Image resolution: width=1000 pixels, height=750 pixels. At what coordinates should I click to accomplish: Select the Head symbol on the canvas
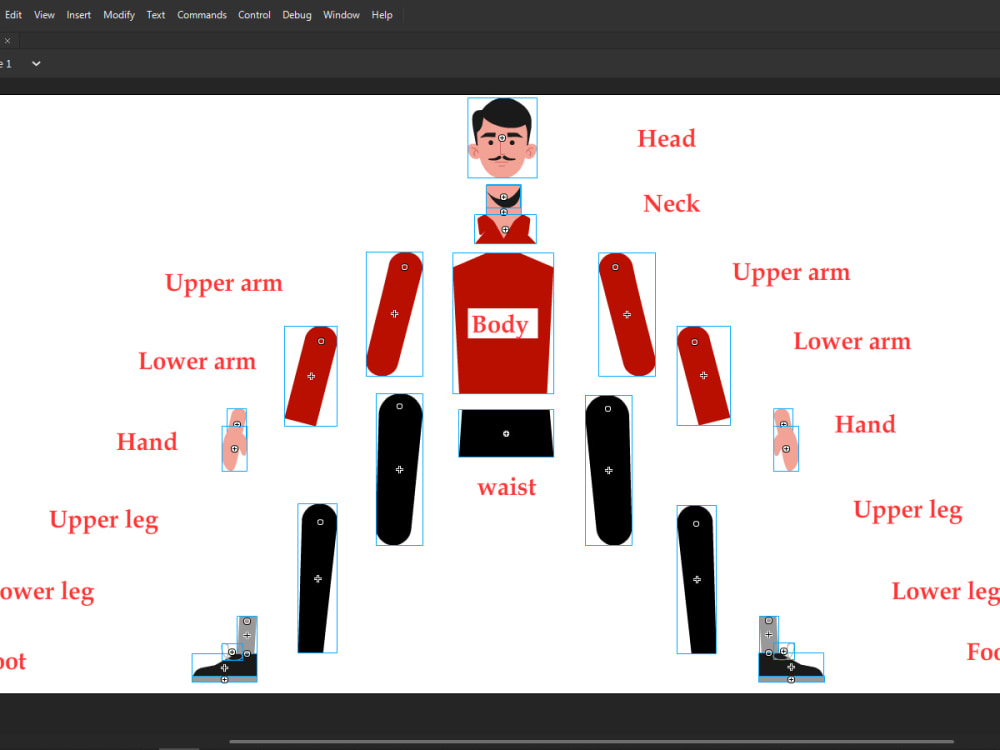click(502, 137)
